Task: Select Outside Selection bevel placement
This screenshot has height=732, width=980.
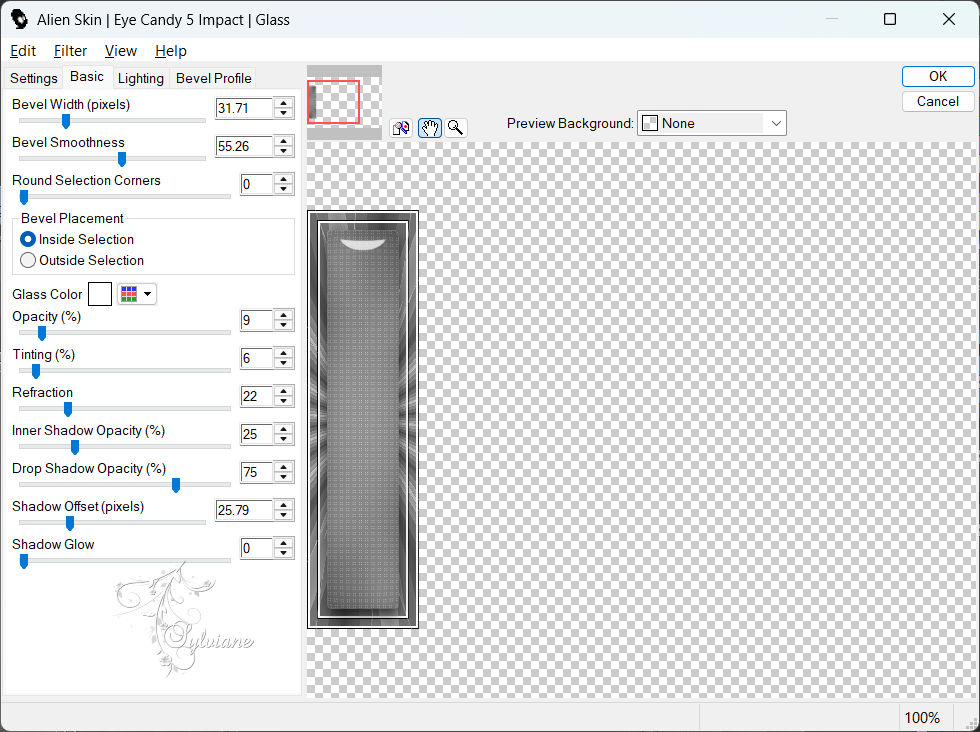Action: pos(82,260)
